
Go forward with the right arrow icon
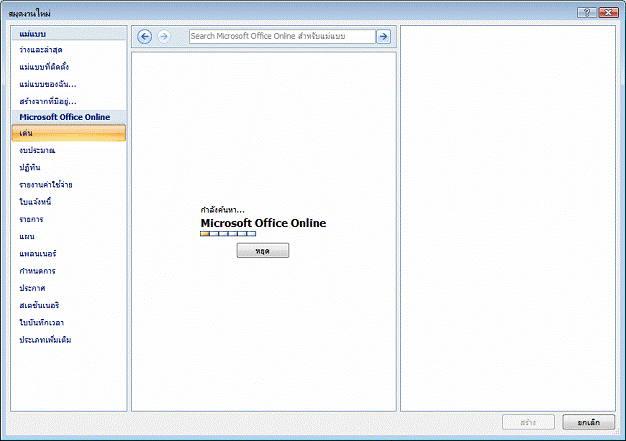coord(164,37)
